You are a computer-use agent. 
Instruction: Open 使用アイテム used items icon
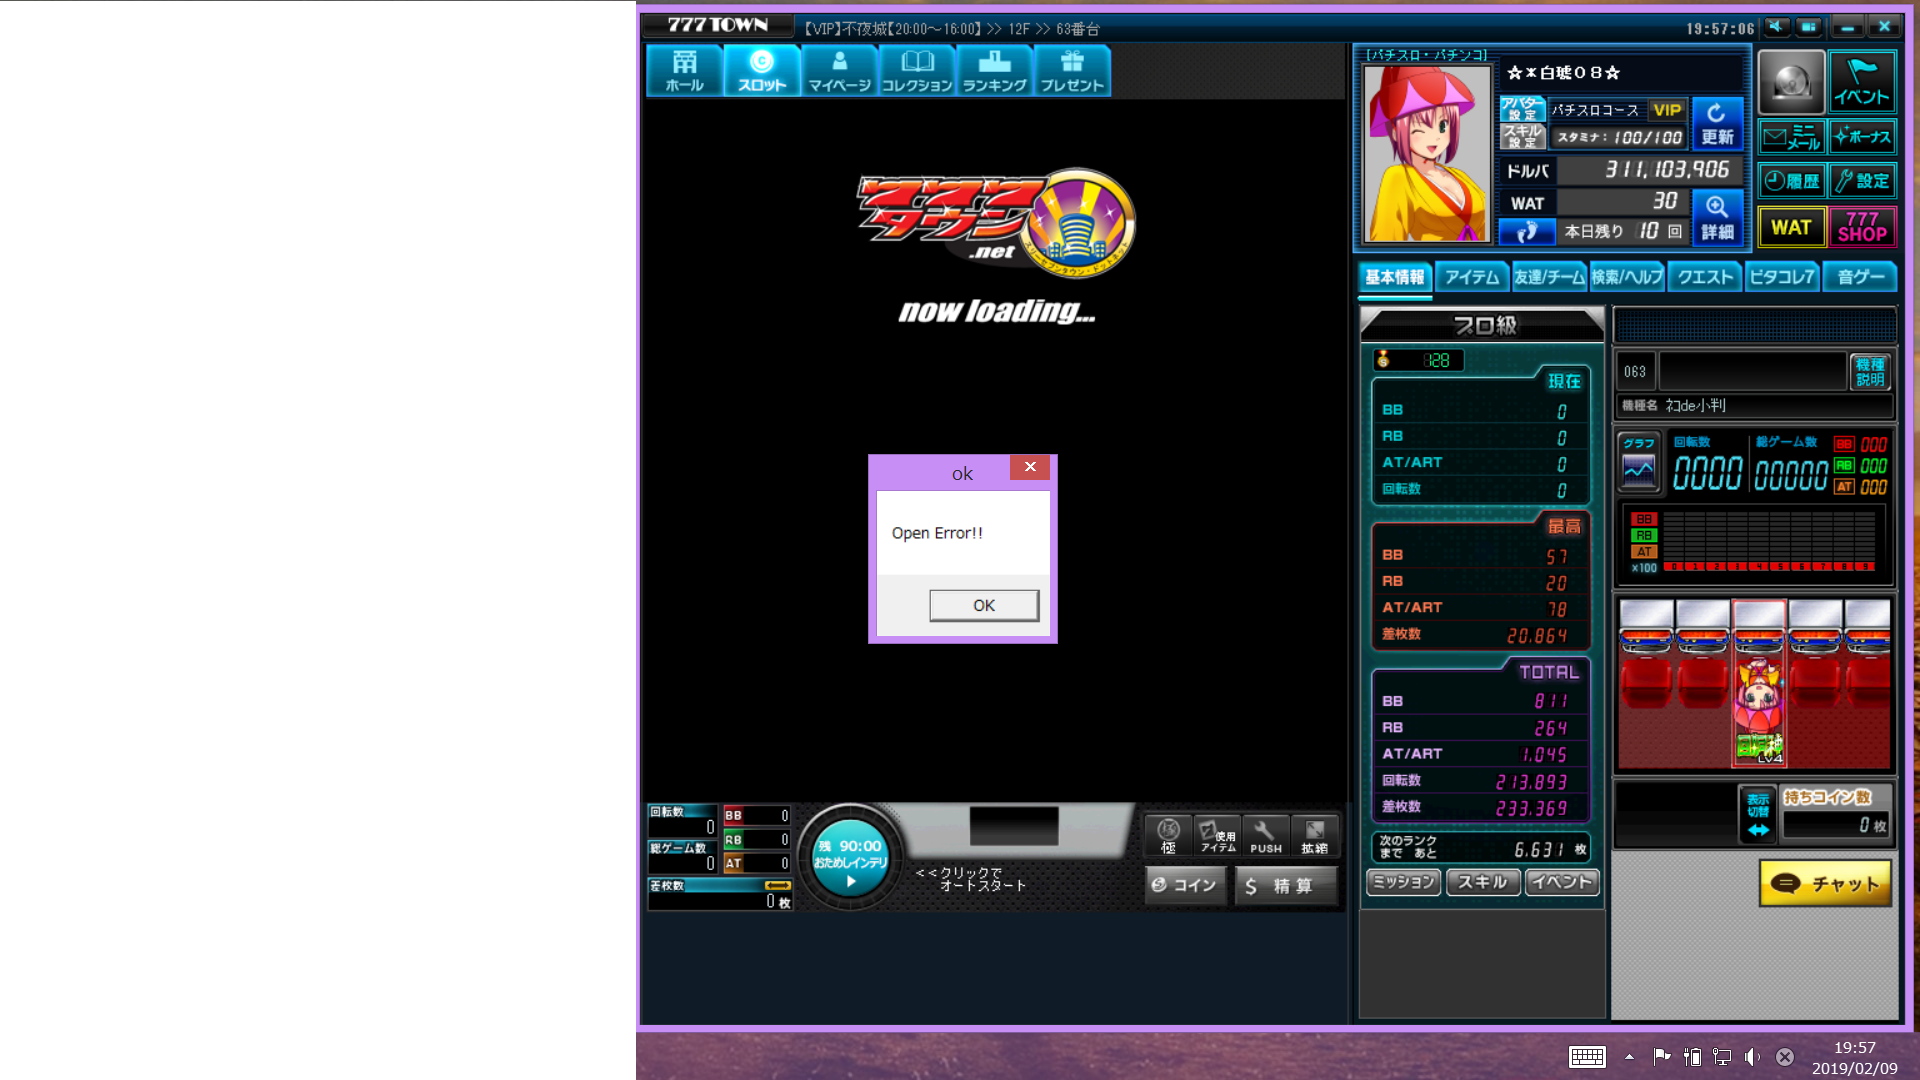(x=1217, y=836)
